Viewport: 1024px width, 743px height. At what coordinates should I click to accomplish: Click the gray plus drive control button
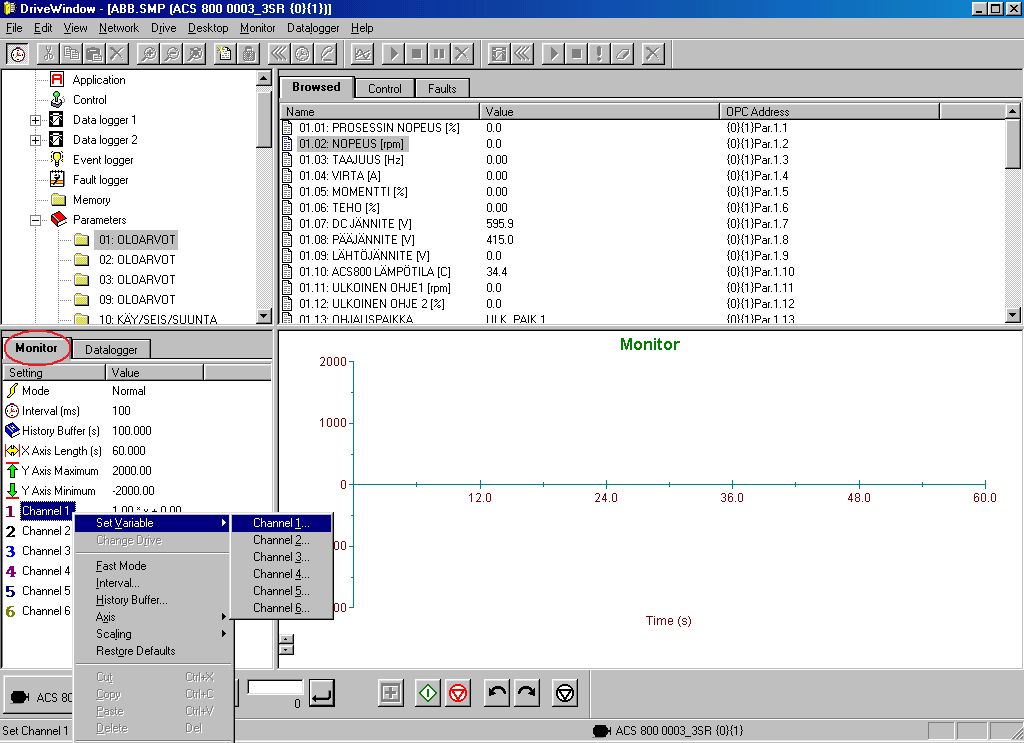[x=391, y=693]
